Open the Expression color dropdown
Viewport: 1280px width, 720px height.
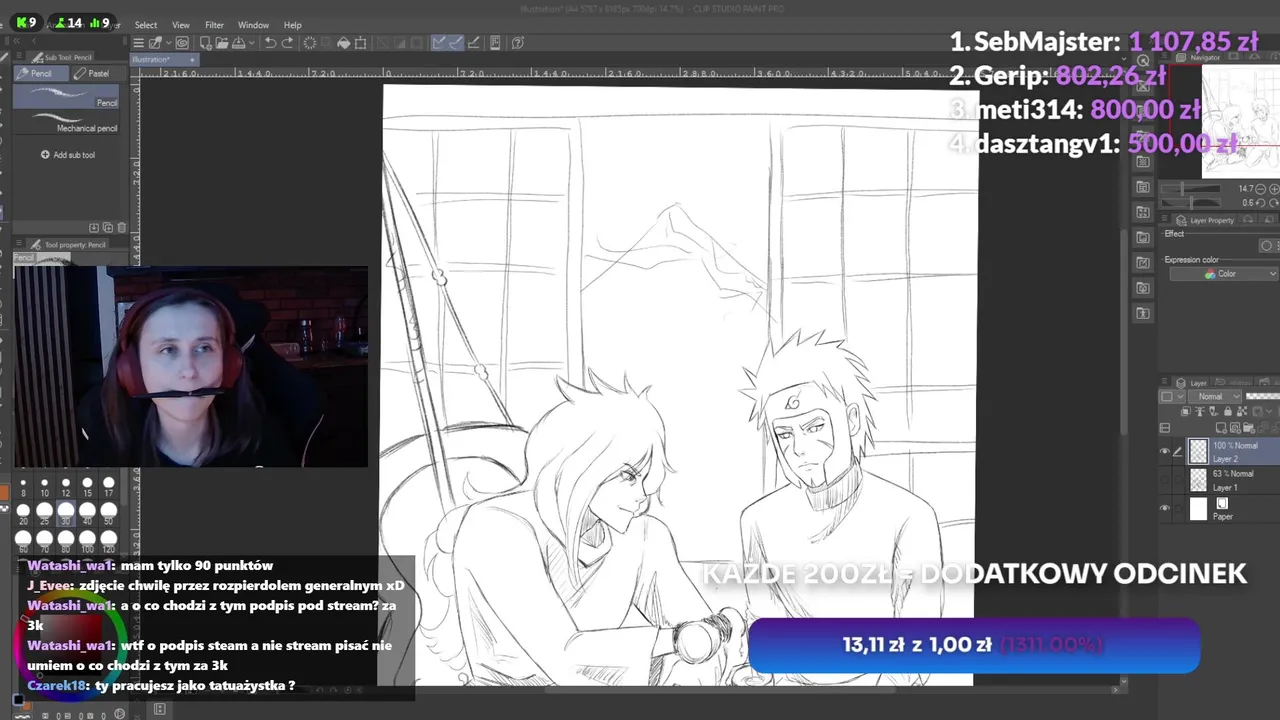click(x=1225, y=273)
